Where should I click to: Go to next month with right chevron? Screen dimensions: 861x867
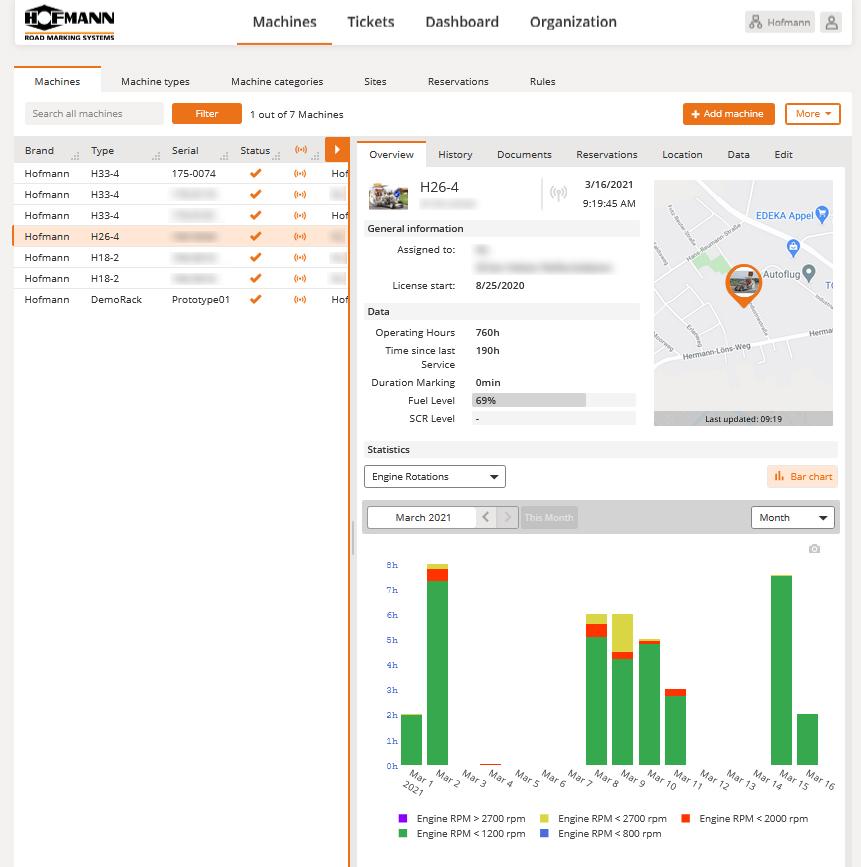(x=507, y=518)
